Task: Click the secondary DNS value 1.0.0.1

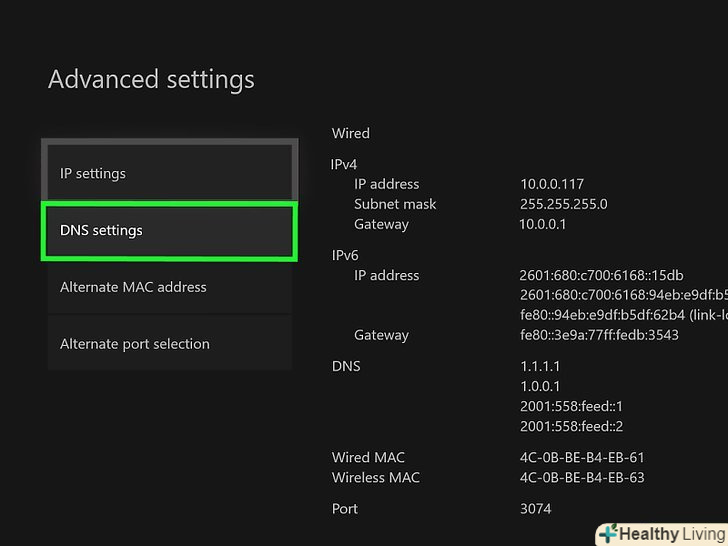Action: click(540, 386)
